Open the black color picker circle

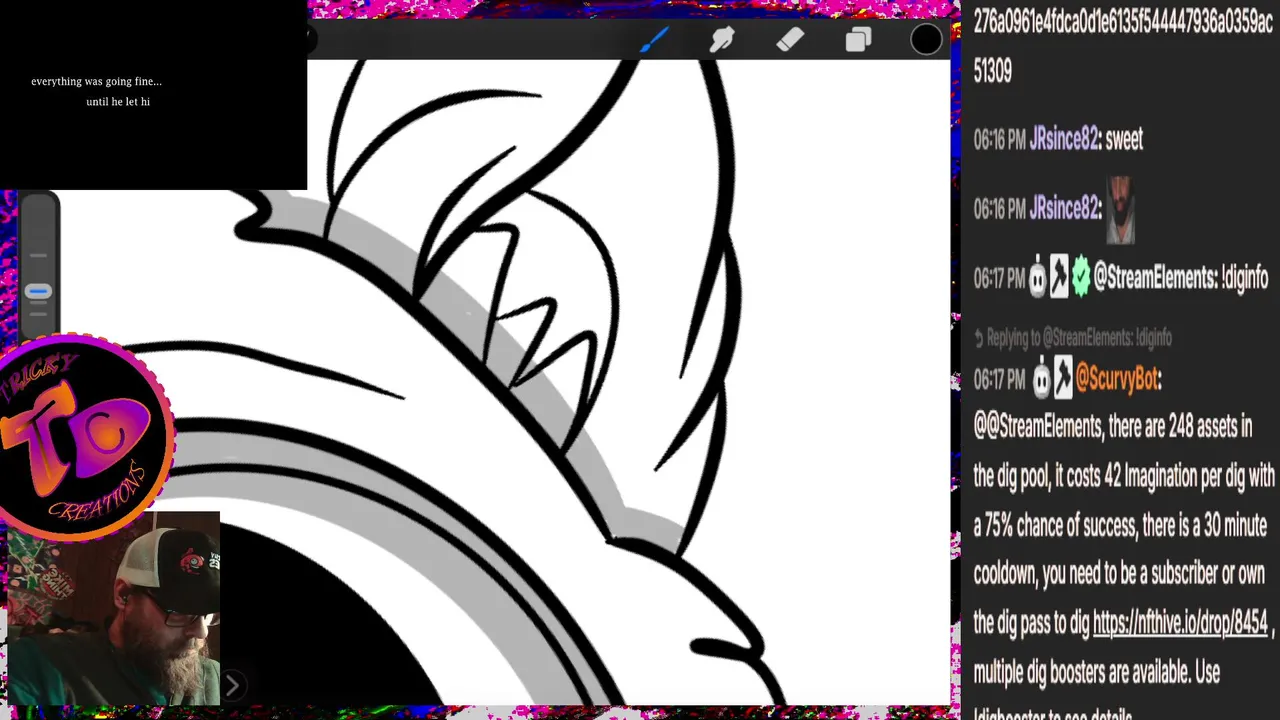coord(926,40)
